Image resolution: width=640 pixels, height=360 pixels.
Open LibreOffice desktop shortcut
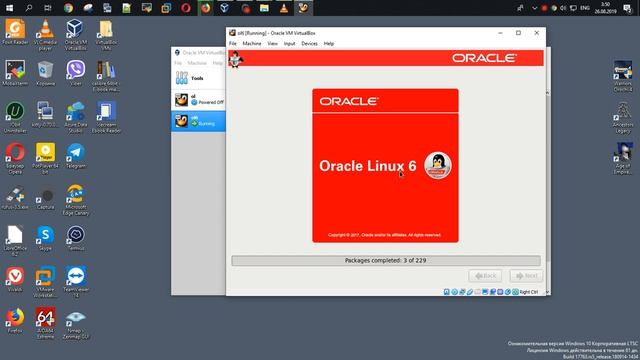[x=15, y=241]
